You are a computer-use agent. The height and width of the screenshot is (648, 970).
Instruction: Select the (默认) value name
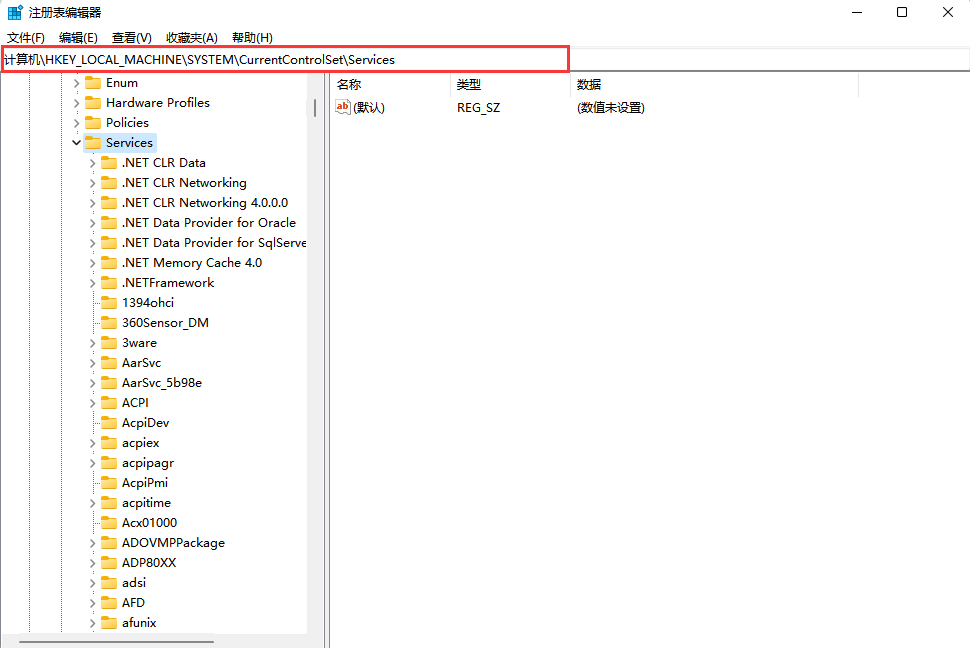(x=369, y=108)
